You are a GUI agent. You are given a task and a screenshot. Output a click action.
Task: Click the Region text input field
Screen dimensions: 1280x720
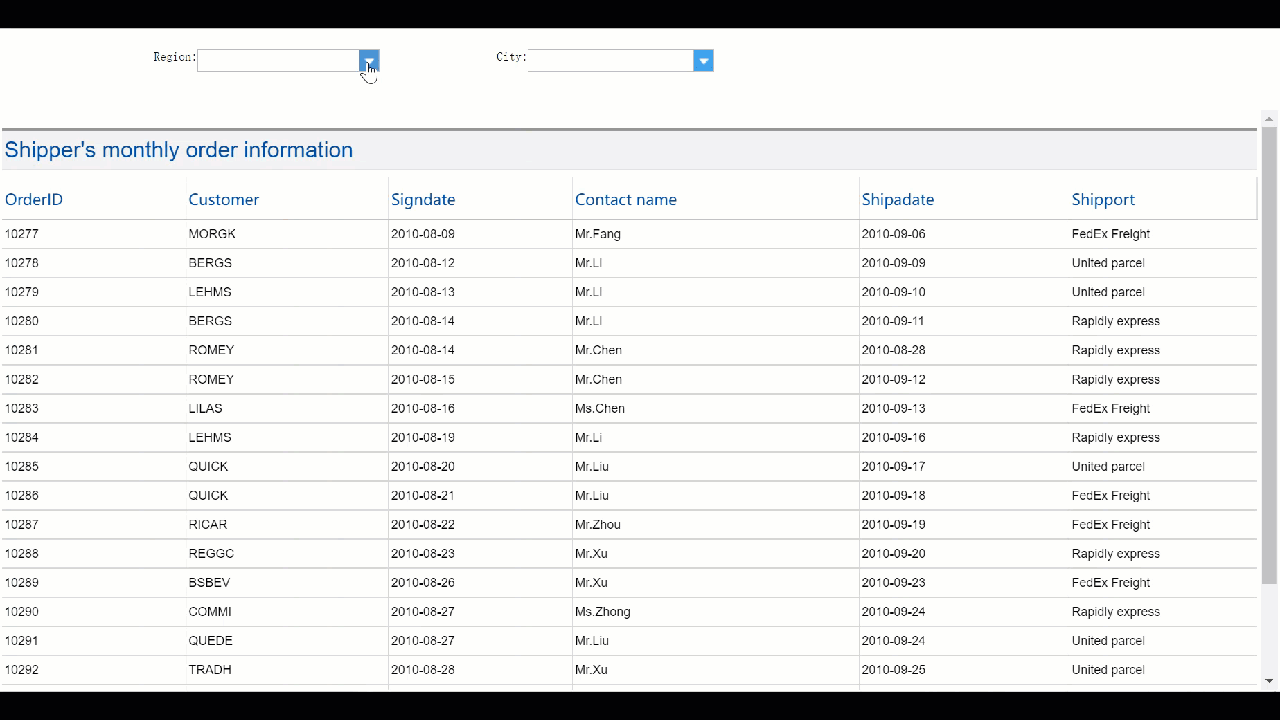click(278, 60)
